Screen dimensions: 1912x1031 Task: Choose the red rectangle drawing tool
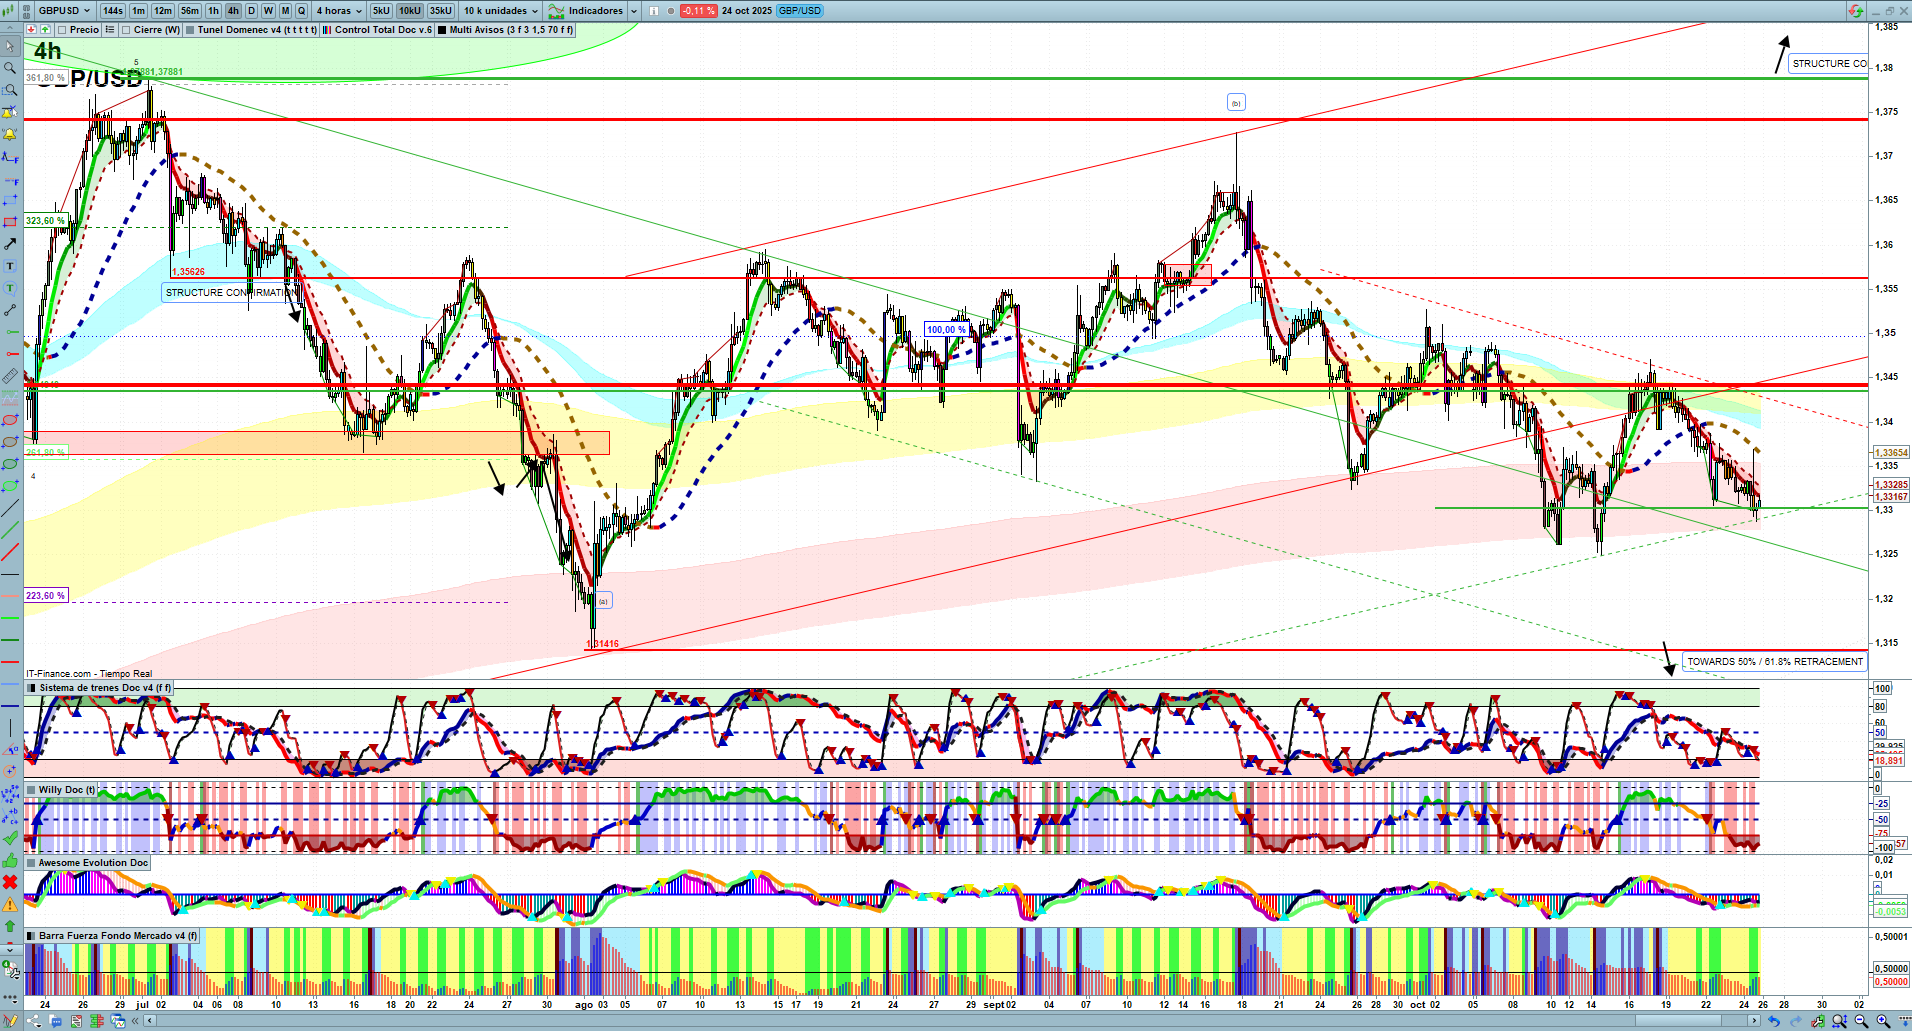pyautogui.click(x=10, y=222)
